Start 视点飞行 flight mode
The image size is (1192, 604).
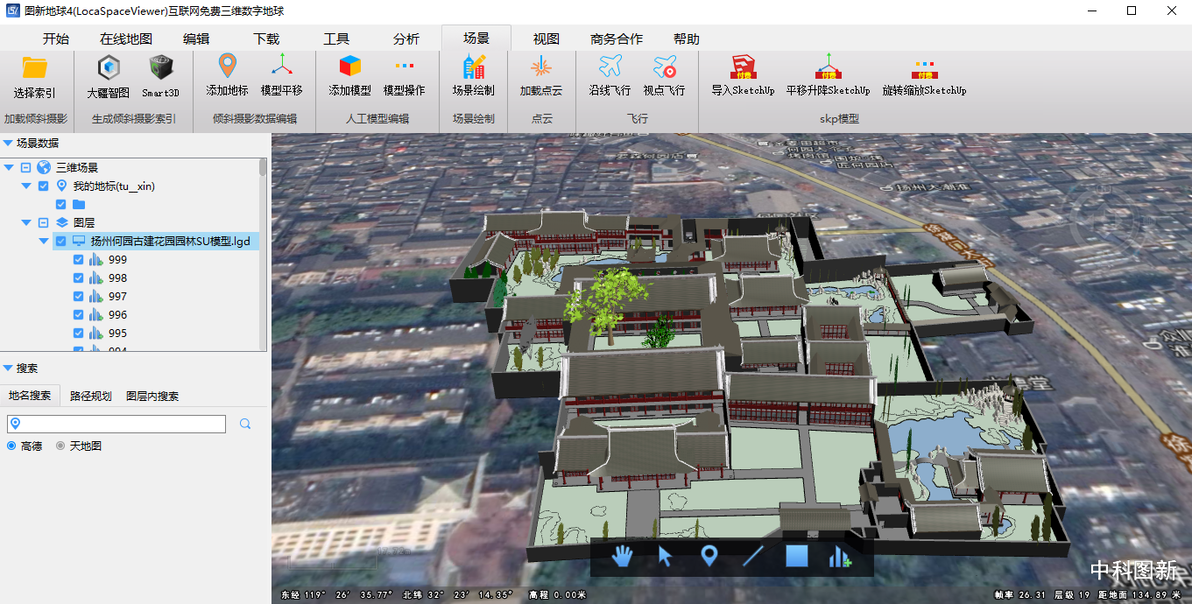664,74
